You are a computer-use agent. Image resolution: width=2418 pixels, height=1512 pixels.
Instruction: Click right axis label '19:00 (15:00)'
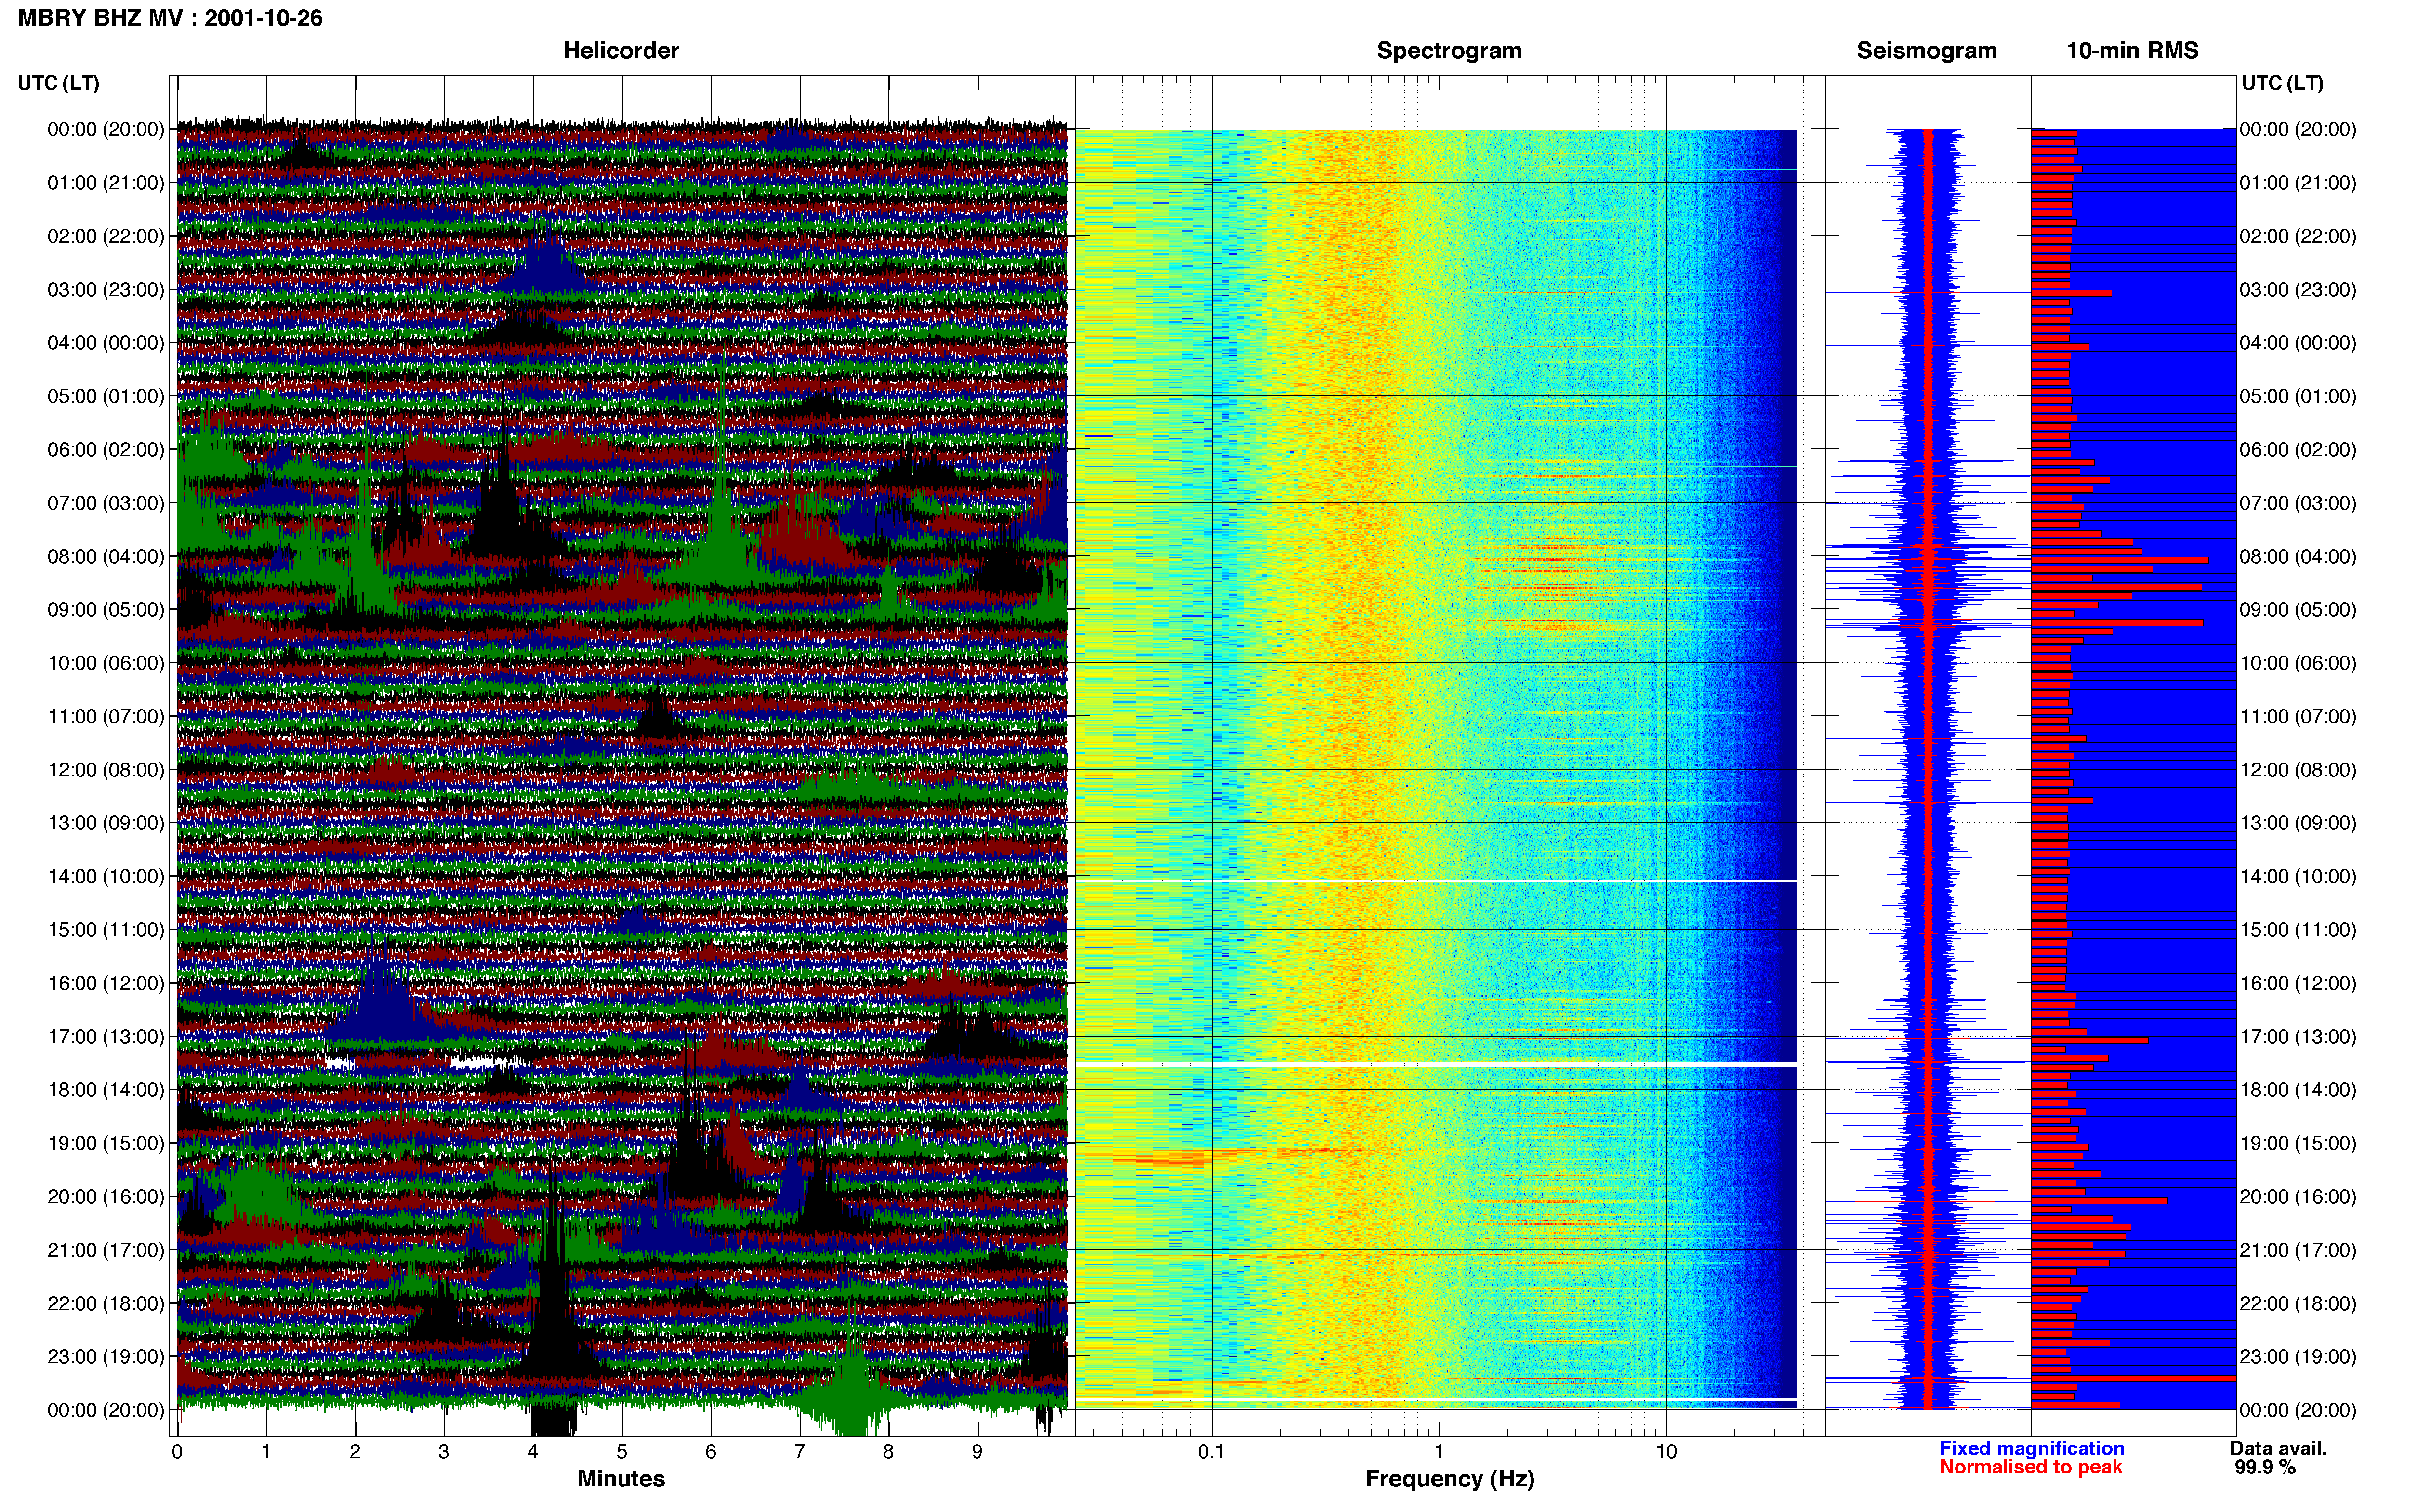pyautogui.click(x=2298, y=1144)
